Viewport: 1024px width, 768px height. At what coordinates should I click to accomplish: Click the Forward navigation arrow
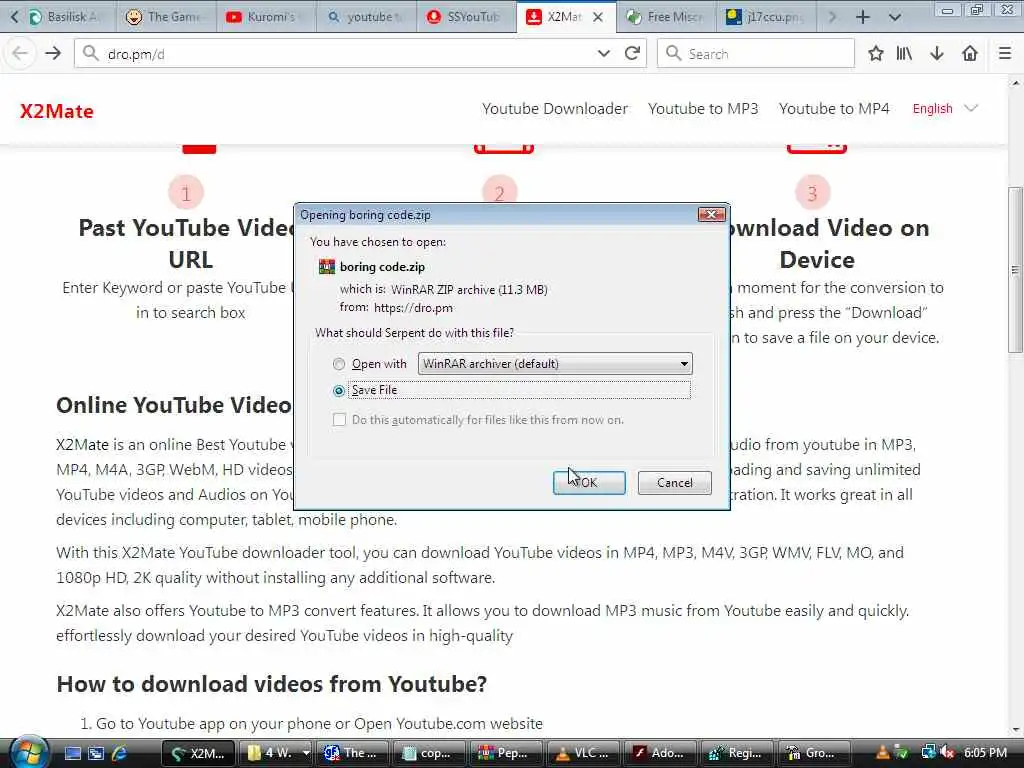click(53, 54)
